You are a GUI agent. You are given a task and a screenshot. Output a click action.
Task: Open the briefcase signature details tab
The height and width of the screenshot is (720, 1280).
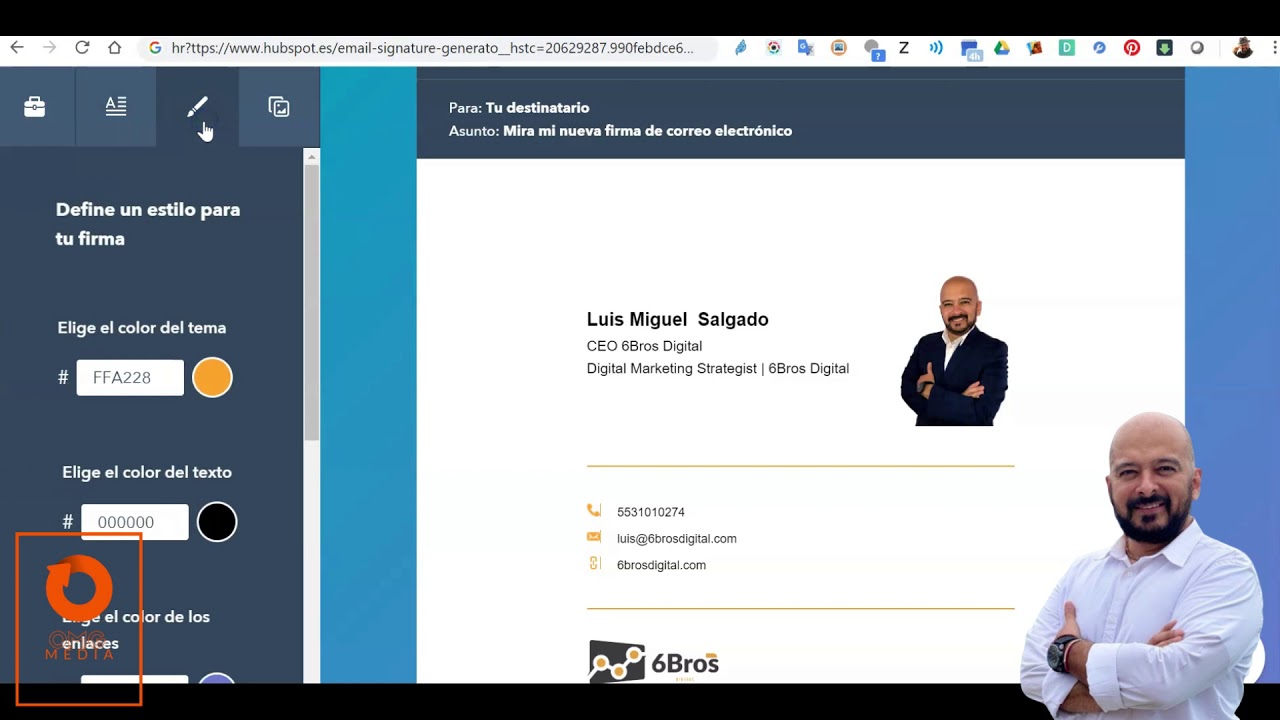(35, 107)
